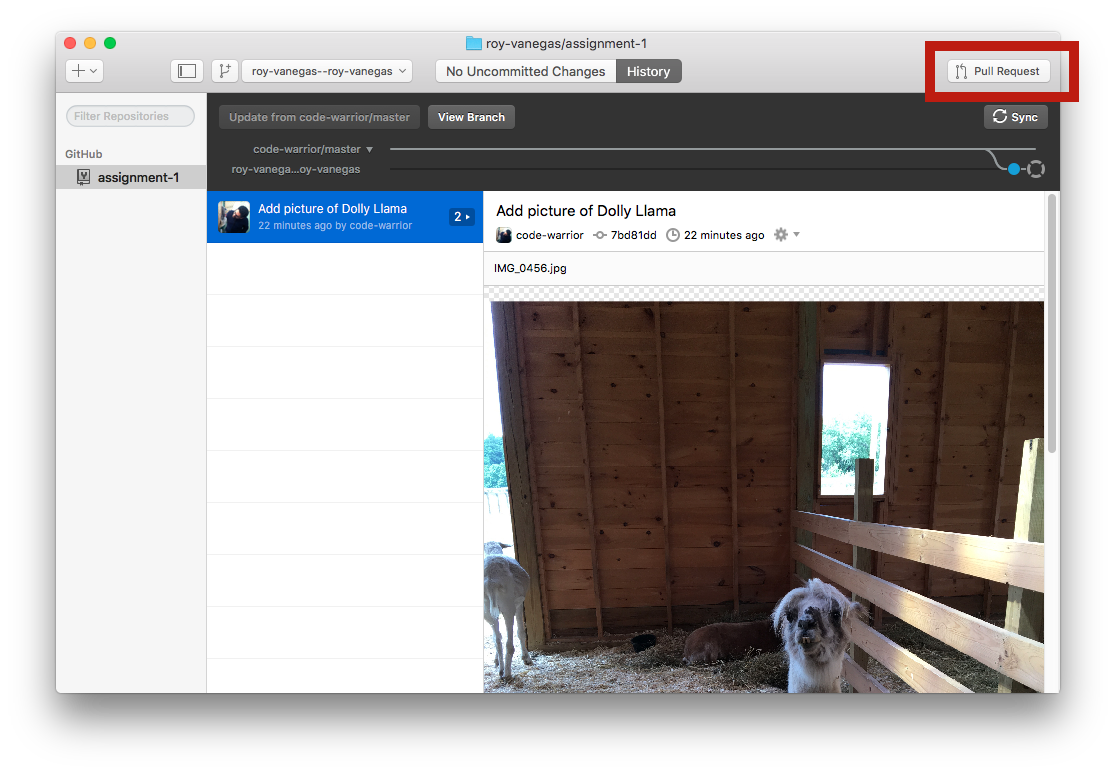1116x773 pixels.
Task: Sync the repository
Action: pyautogui.click(x=1016, y=117)
